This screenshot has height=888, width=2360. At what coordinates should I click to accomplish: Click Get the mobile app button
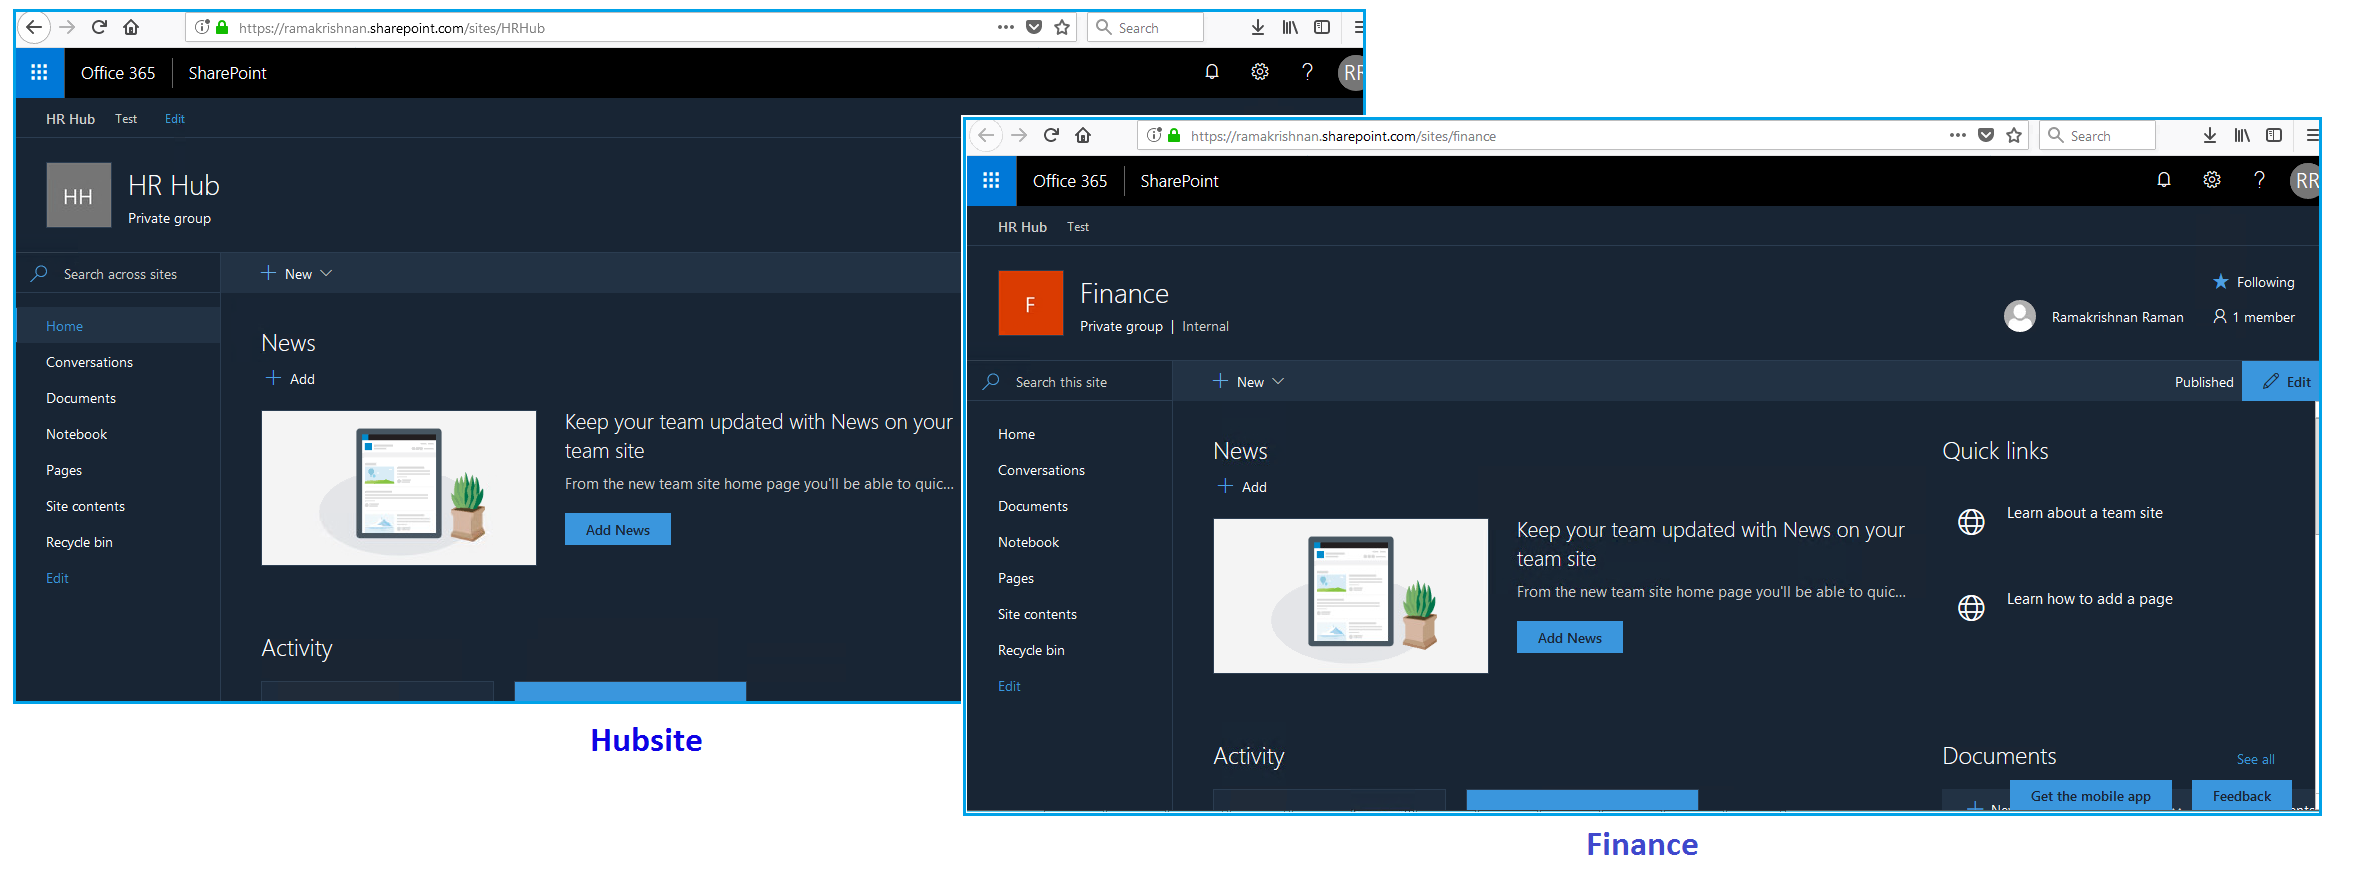(2090, 796)
